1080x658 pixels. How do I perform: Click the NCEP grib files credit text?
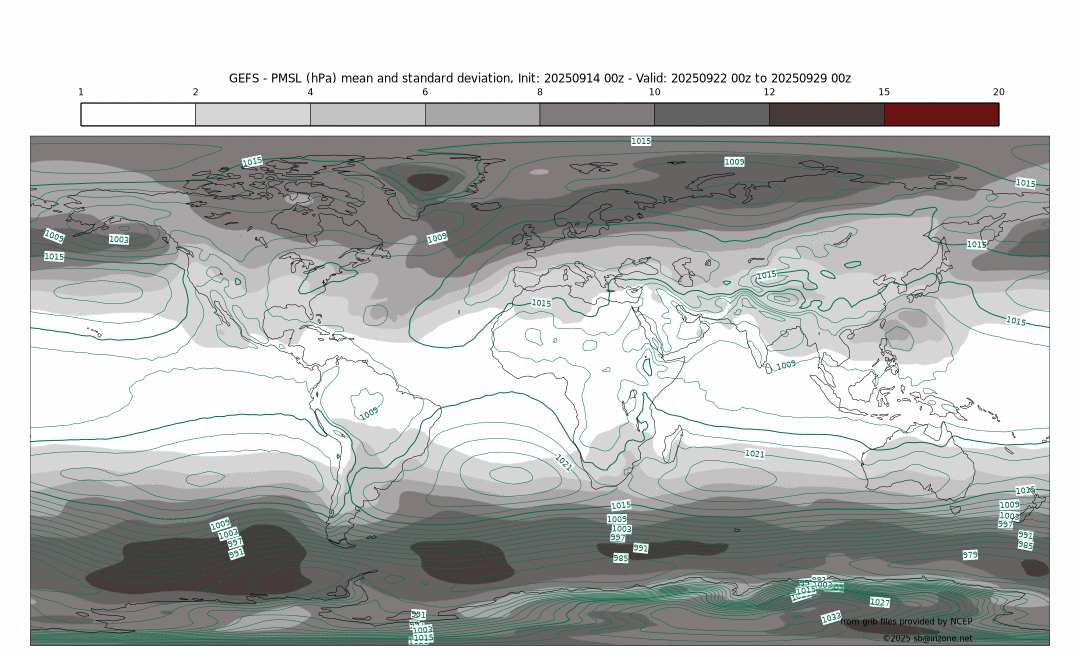(907, 622)
